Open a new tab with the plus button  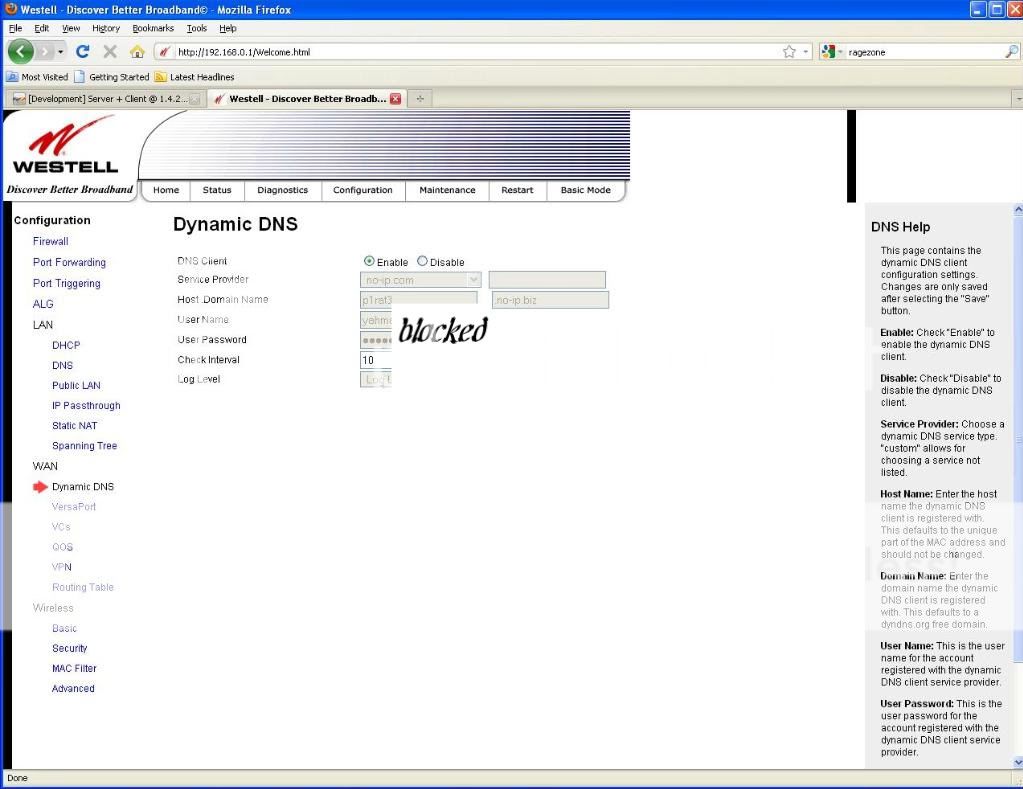coord(421,99)
